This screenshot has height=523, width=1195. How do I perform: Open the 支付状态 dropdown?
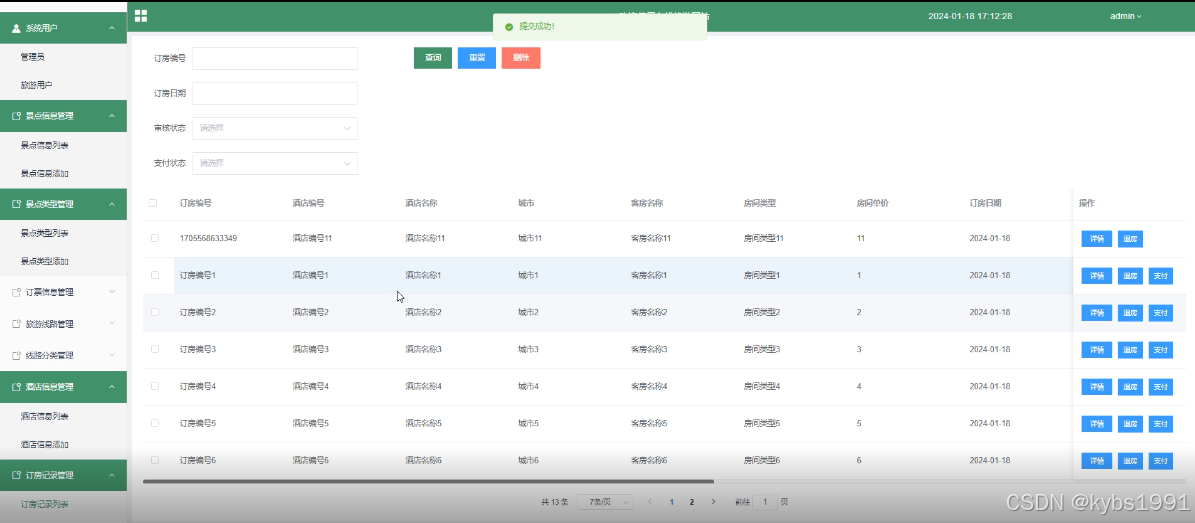tap(275, 163)
